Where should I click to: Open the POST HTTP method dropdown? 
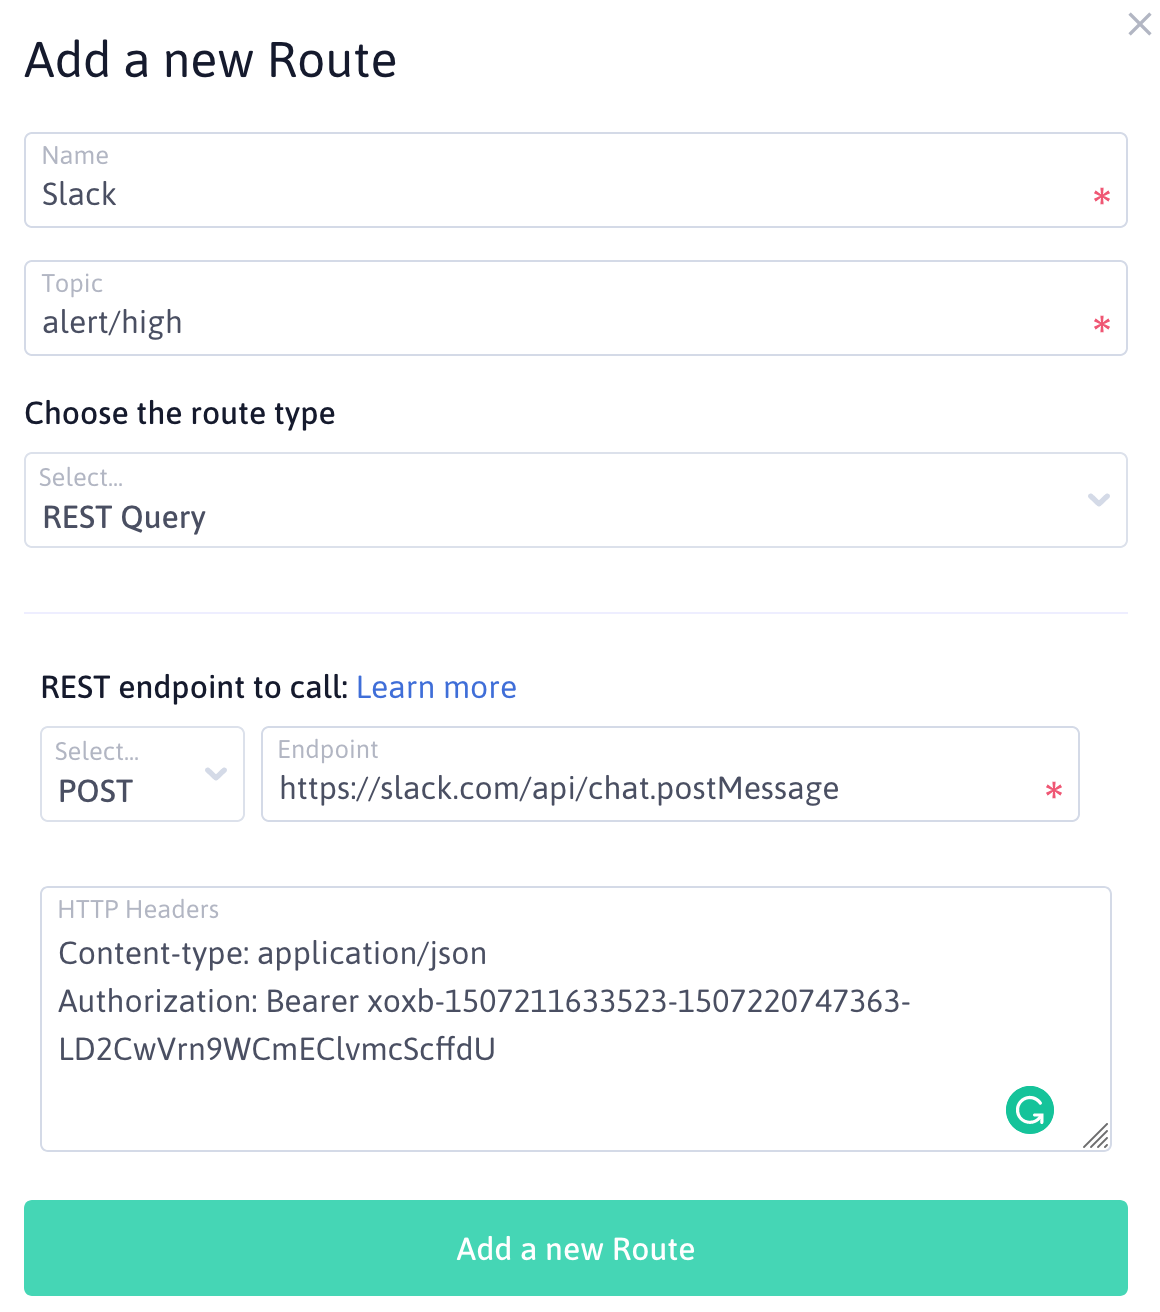coord(142,775)
